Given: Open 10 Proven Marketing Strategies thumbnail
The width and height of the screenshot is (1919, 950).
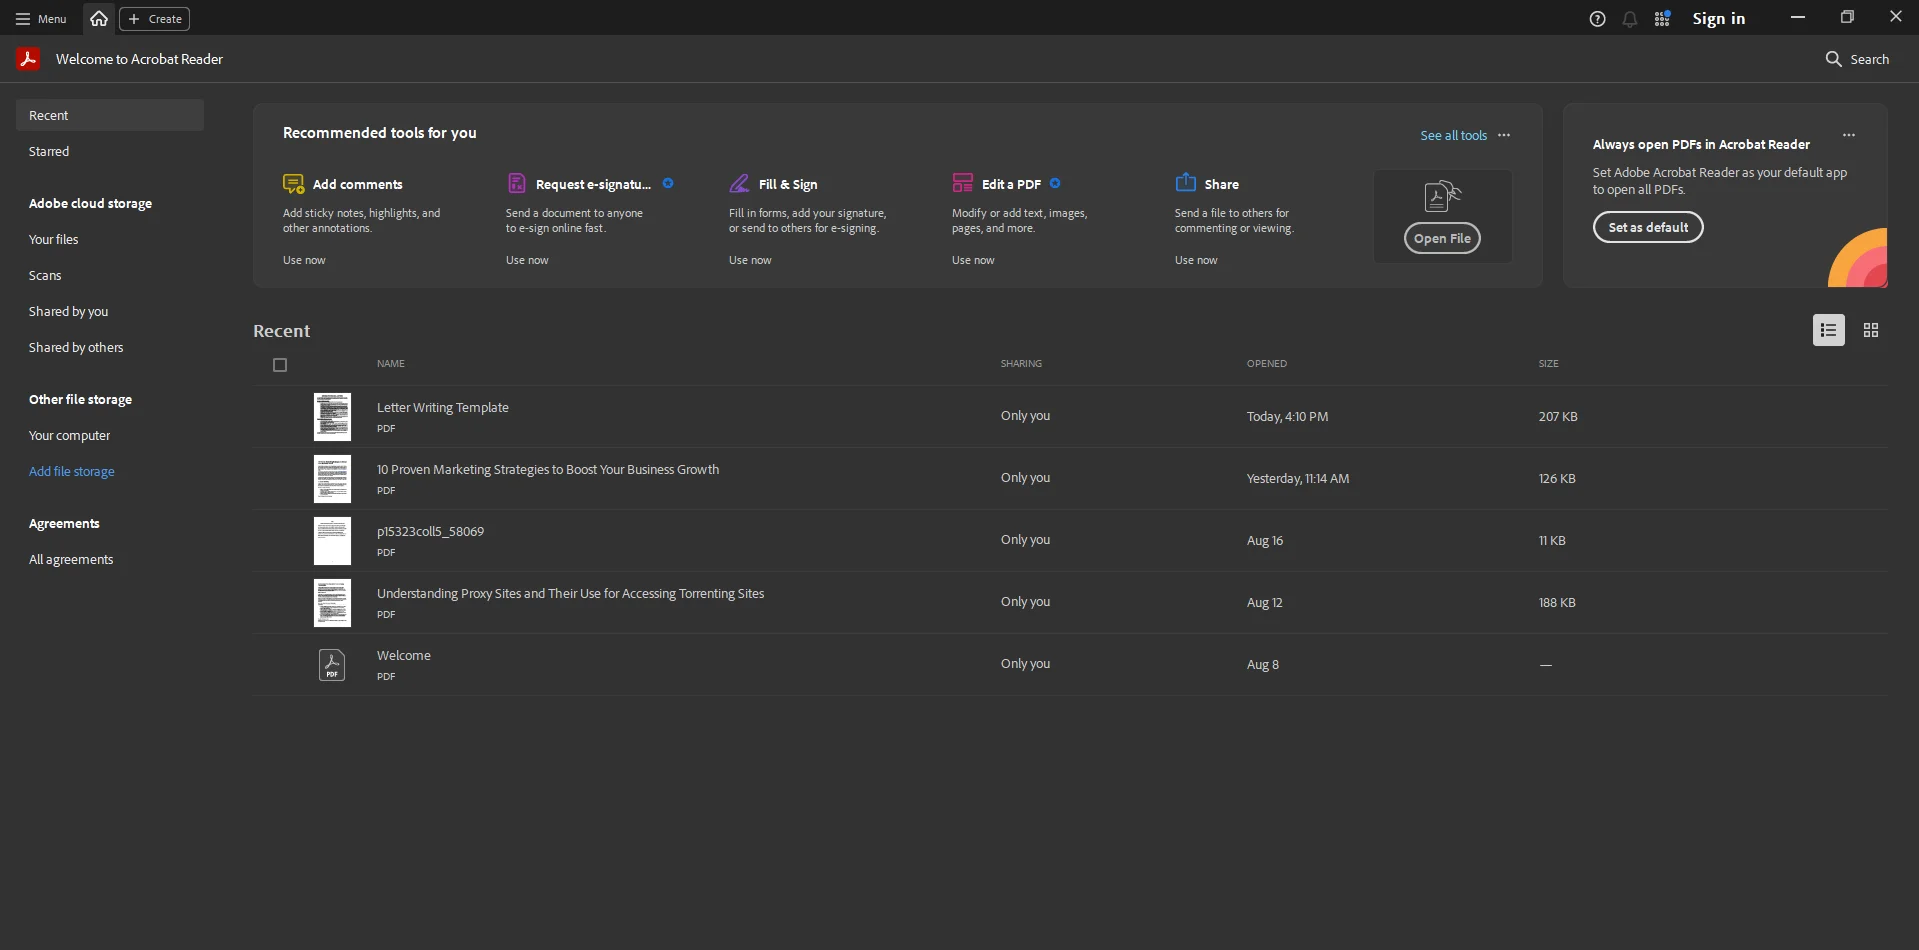Looking at the screenshot, I should [332, 479].
